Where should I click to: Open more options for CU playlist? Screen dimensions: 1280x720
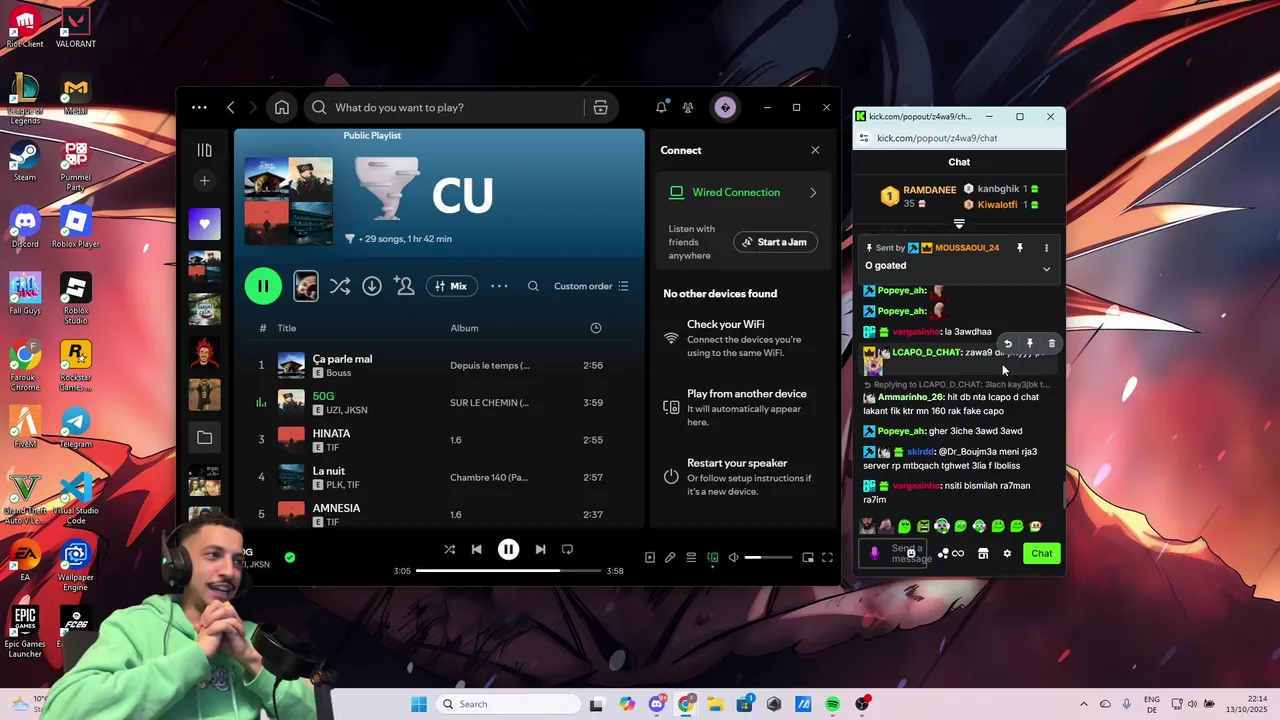(x=499, y=286)
